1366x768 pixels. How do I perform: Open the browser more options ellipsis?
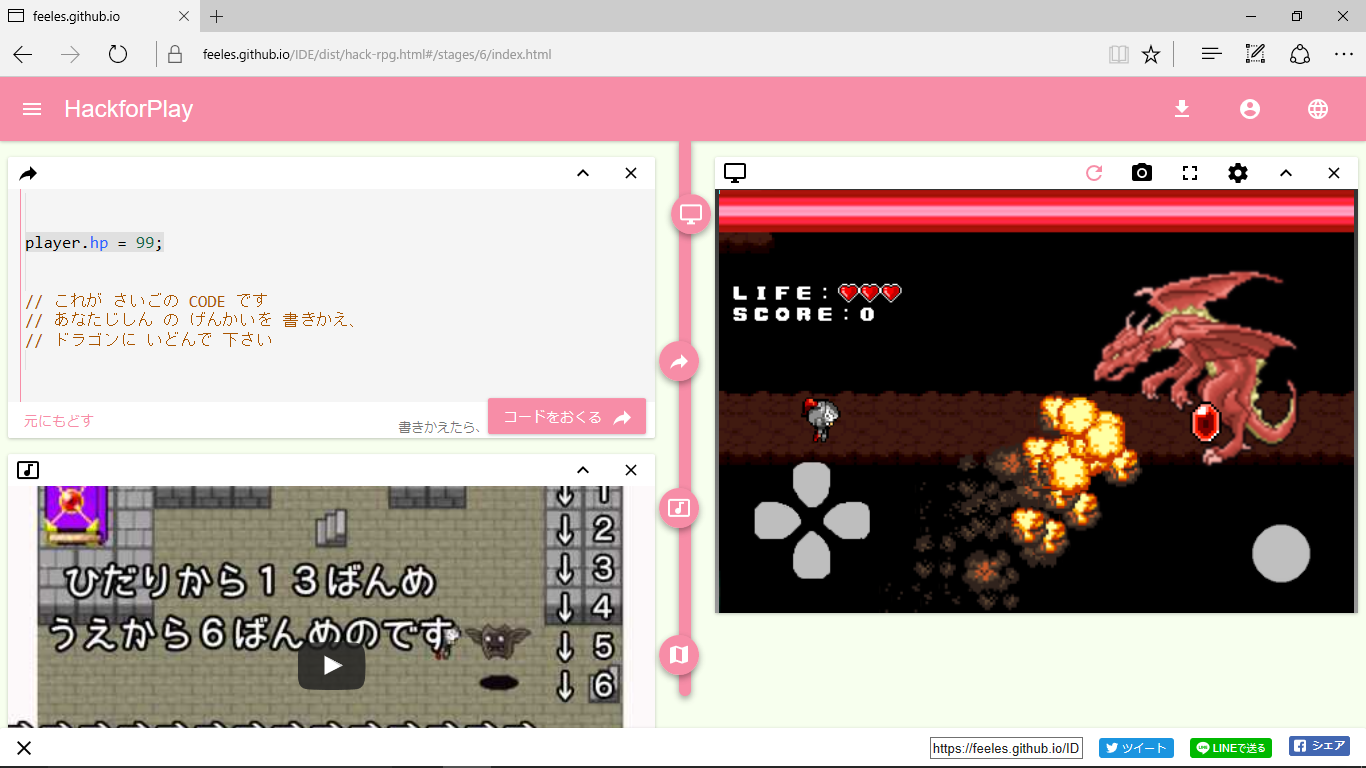click(1344, 54)
